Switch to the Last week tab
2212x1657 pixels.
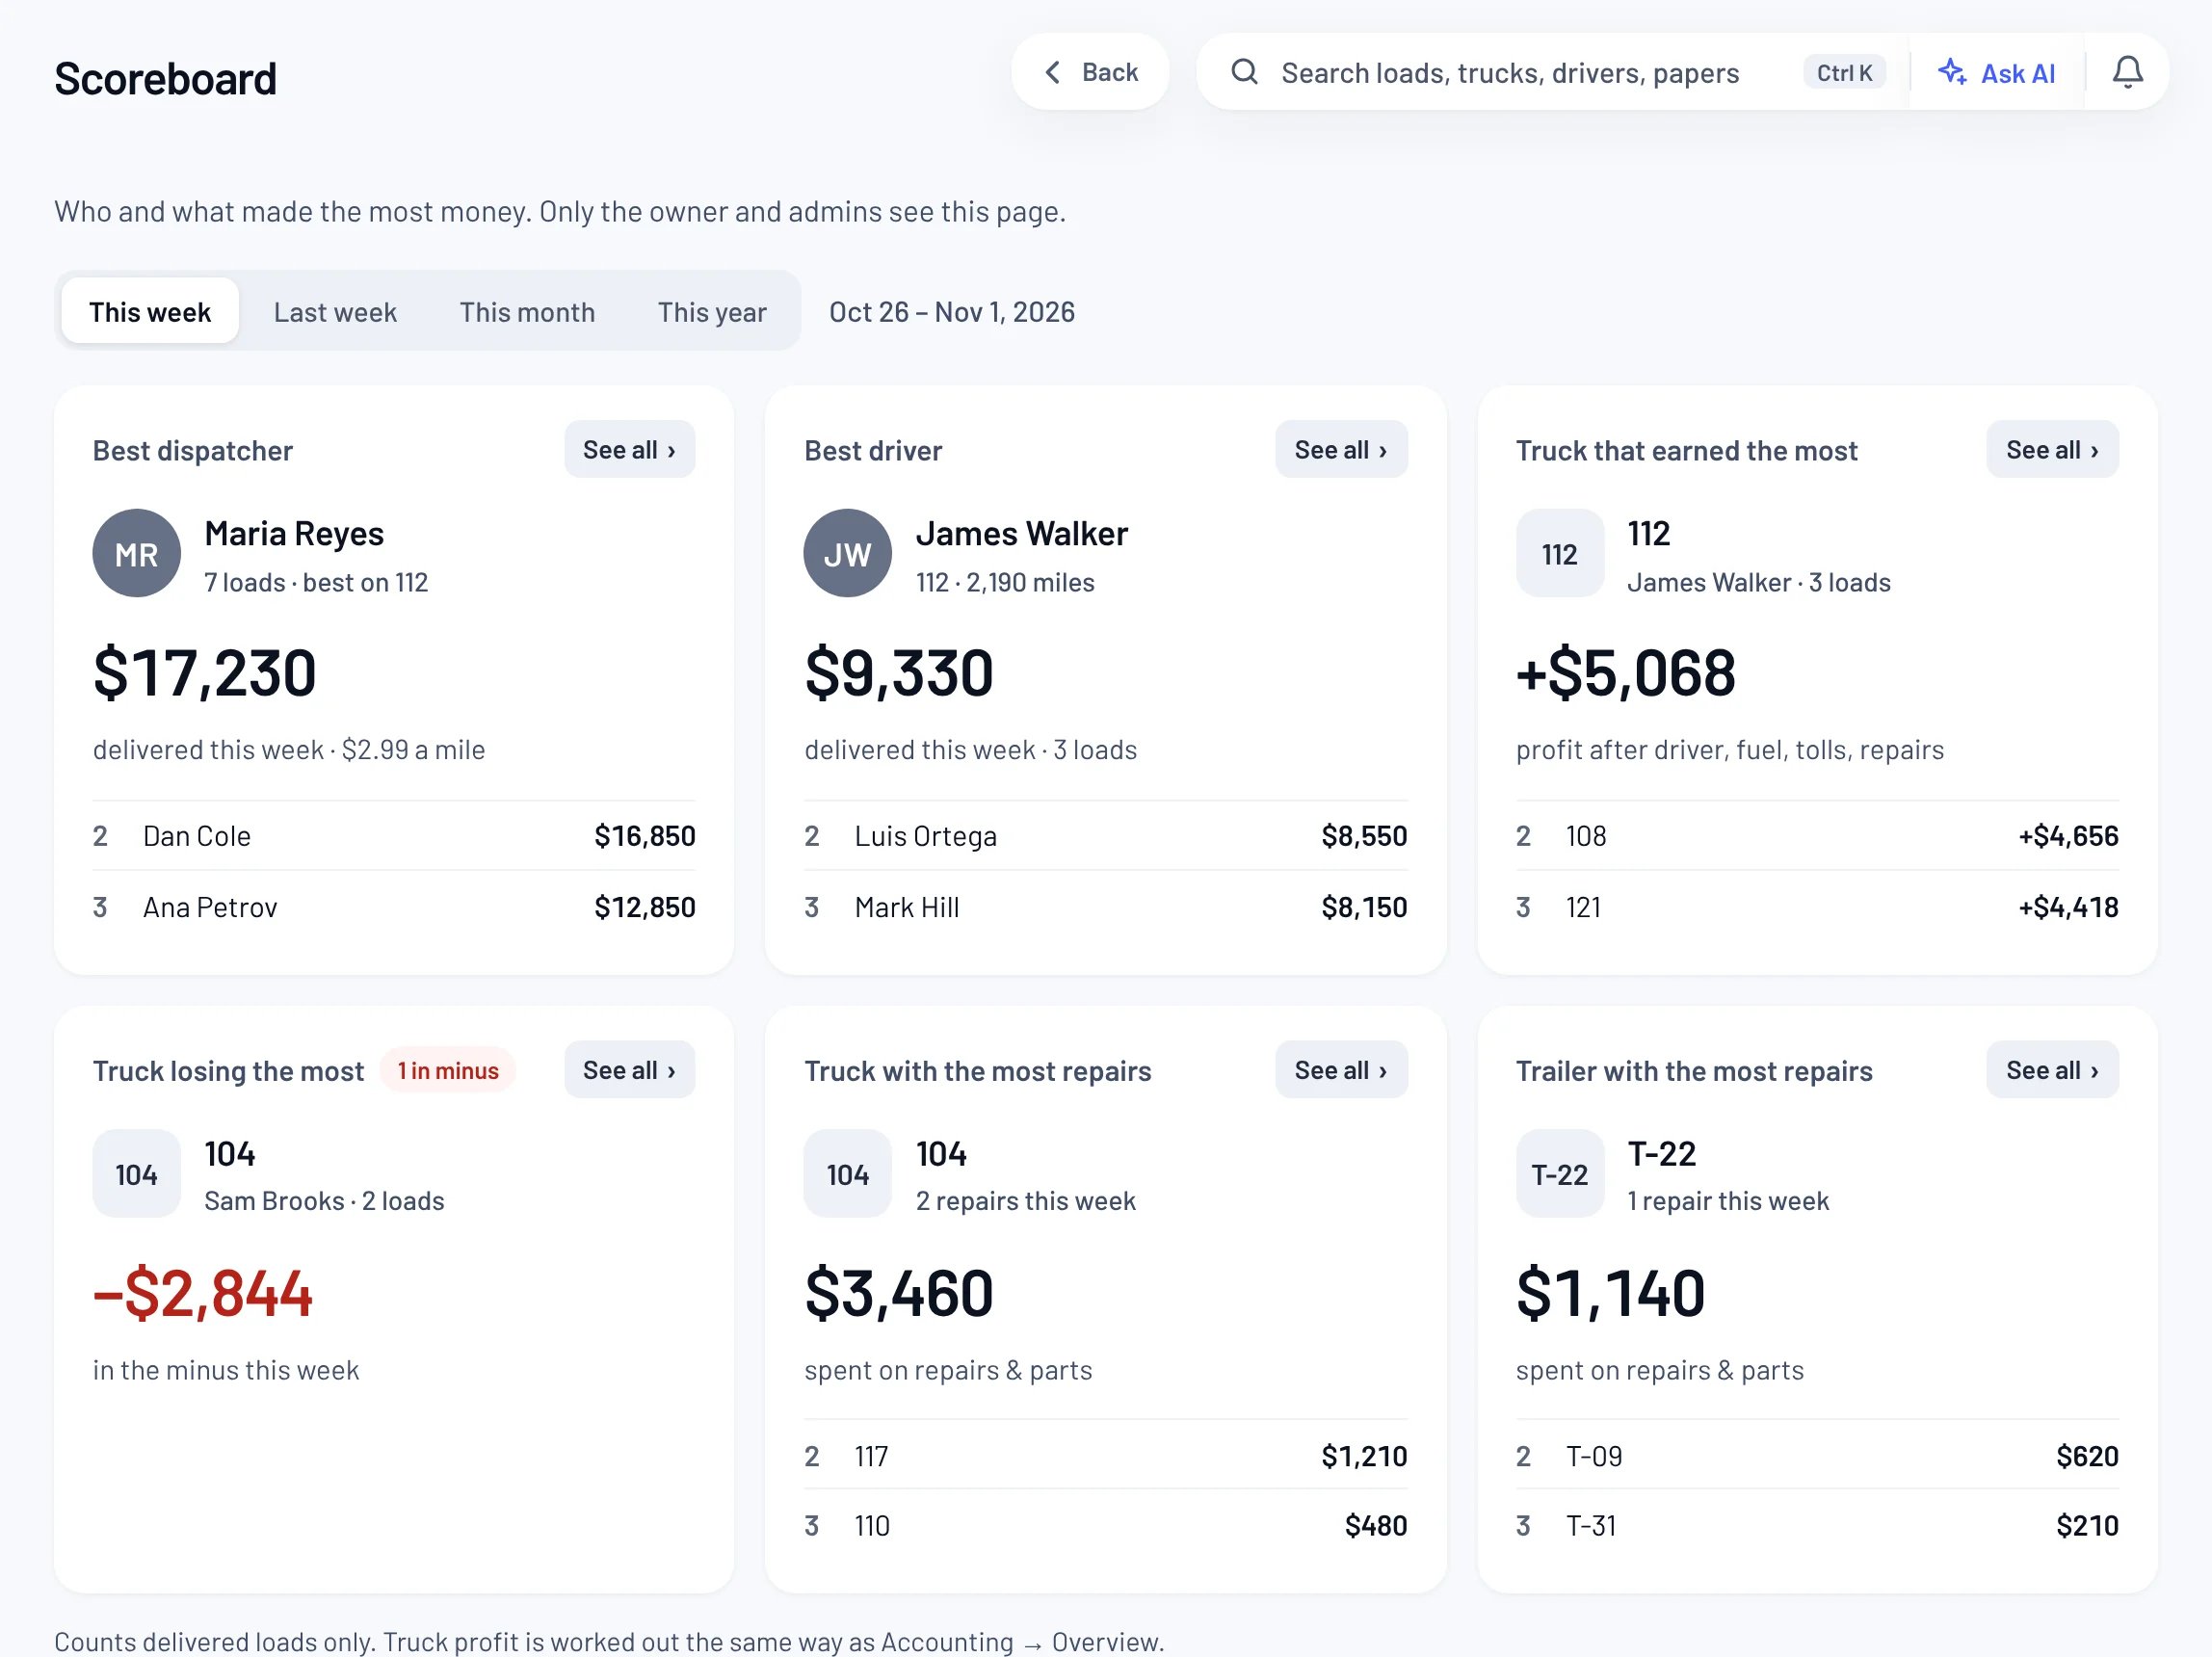(x=335, y=312)
